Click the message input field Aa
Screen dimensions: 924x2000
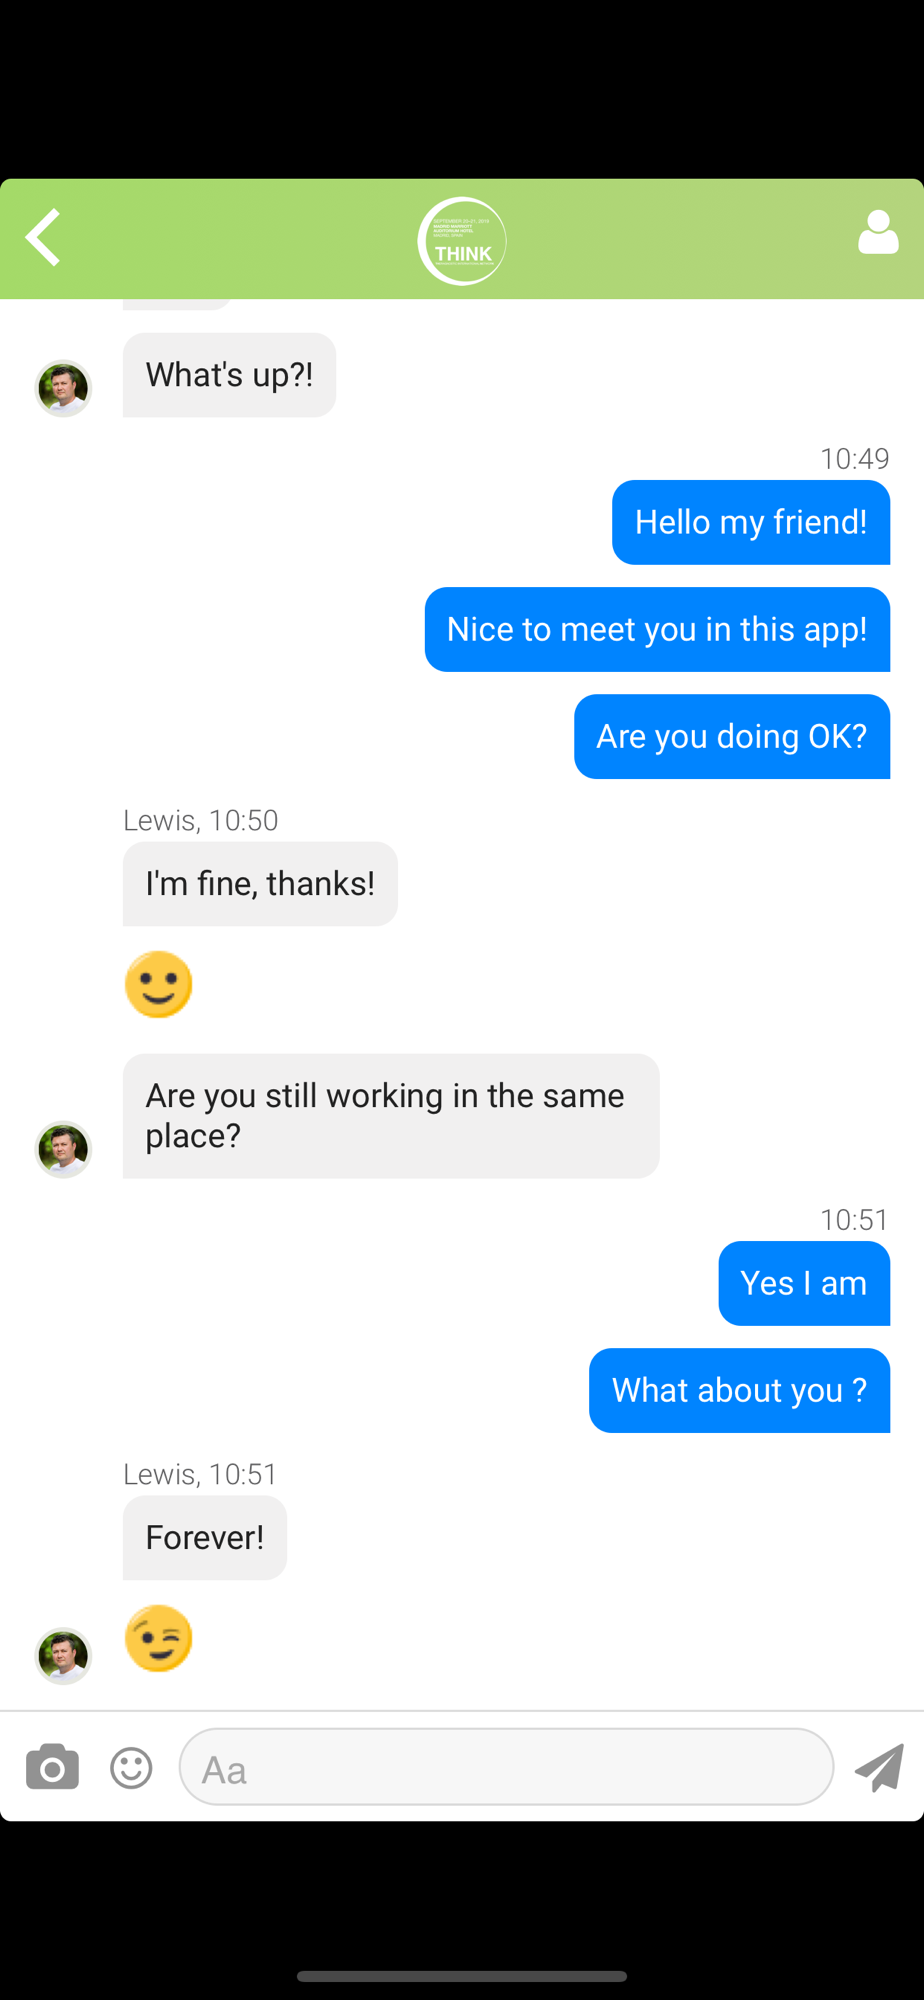(x=506, y=1767)
